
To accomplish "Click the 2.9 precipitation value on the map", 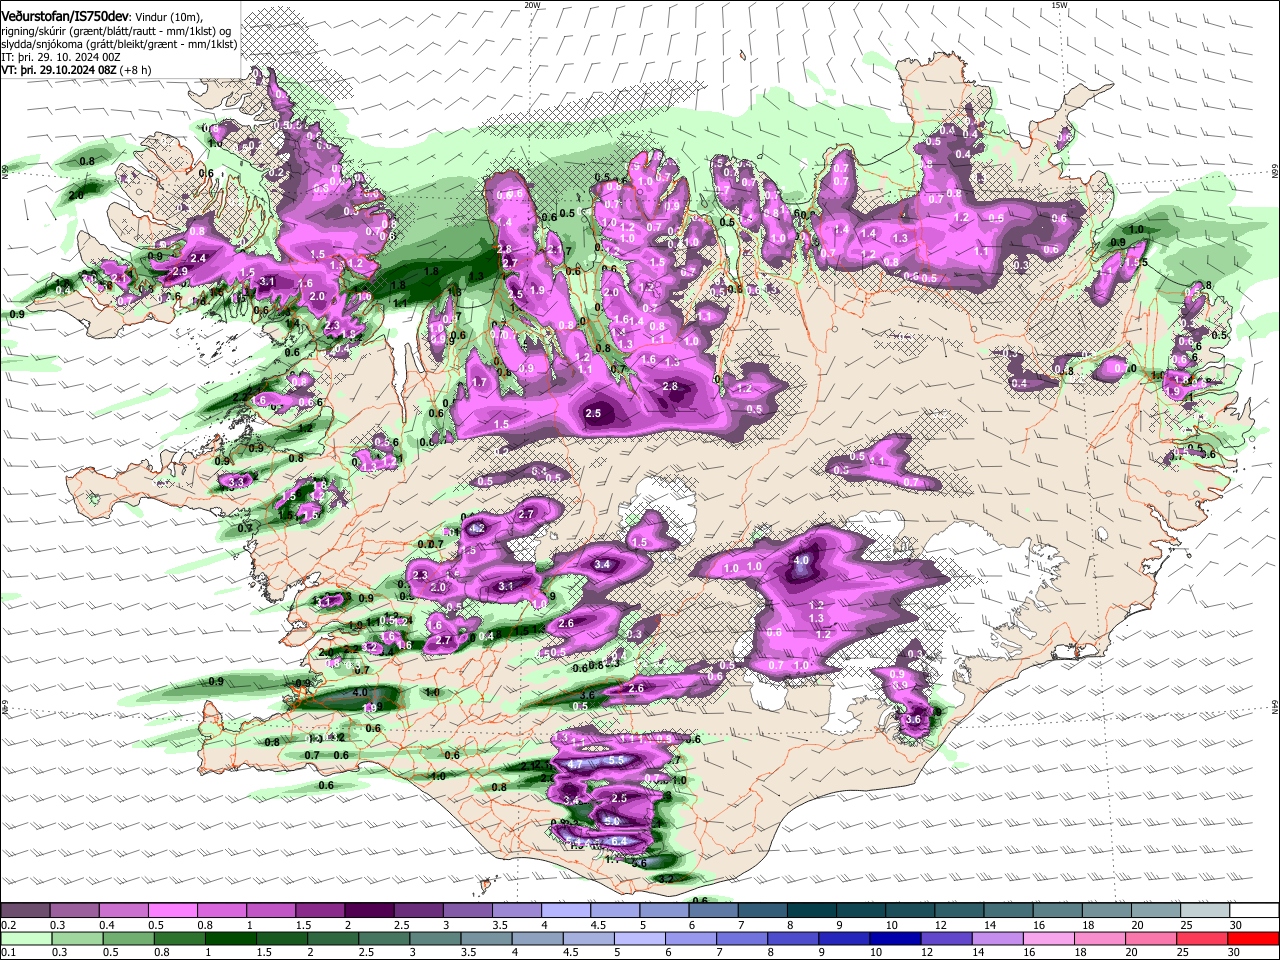I will [x=181, y=272].
